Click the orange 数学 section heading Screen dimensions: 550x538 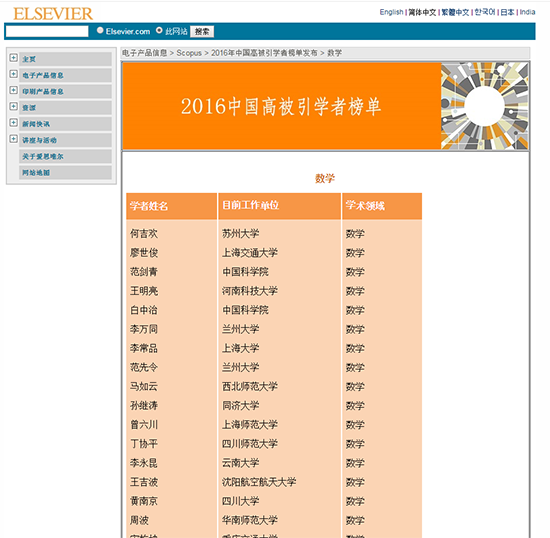325,179
